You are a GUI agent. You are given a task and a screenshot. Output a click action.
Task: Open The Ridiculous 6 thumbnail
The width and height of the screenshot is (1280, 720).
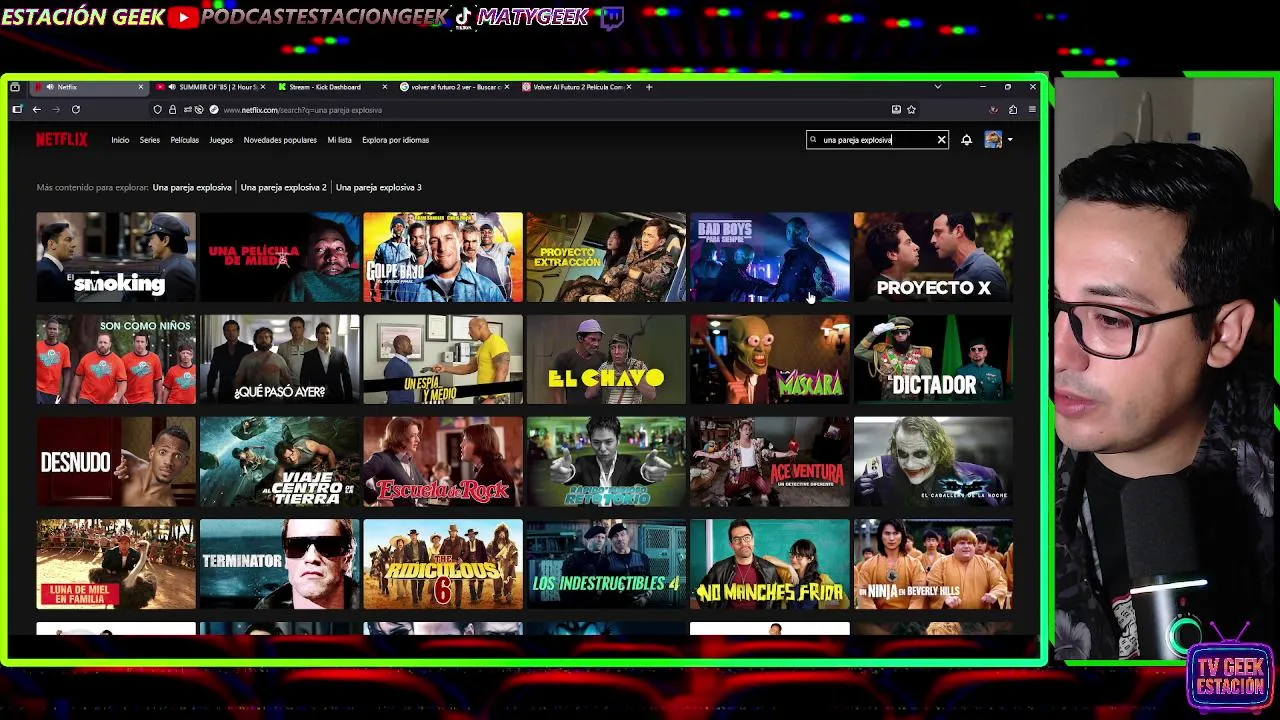coord(443,564)
